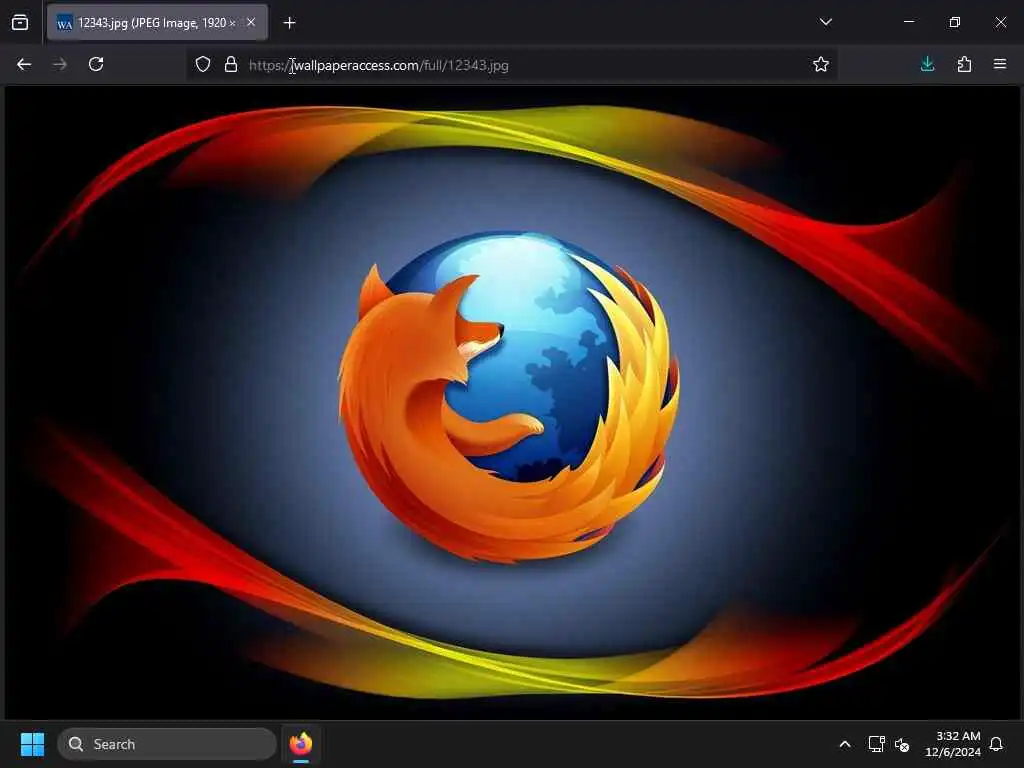Image resolution: width=1024 pixels, height=768 pixels.
Task: Show hidden system tray icons
Action: (844, 744)
